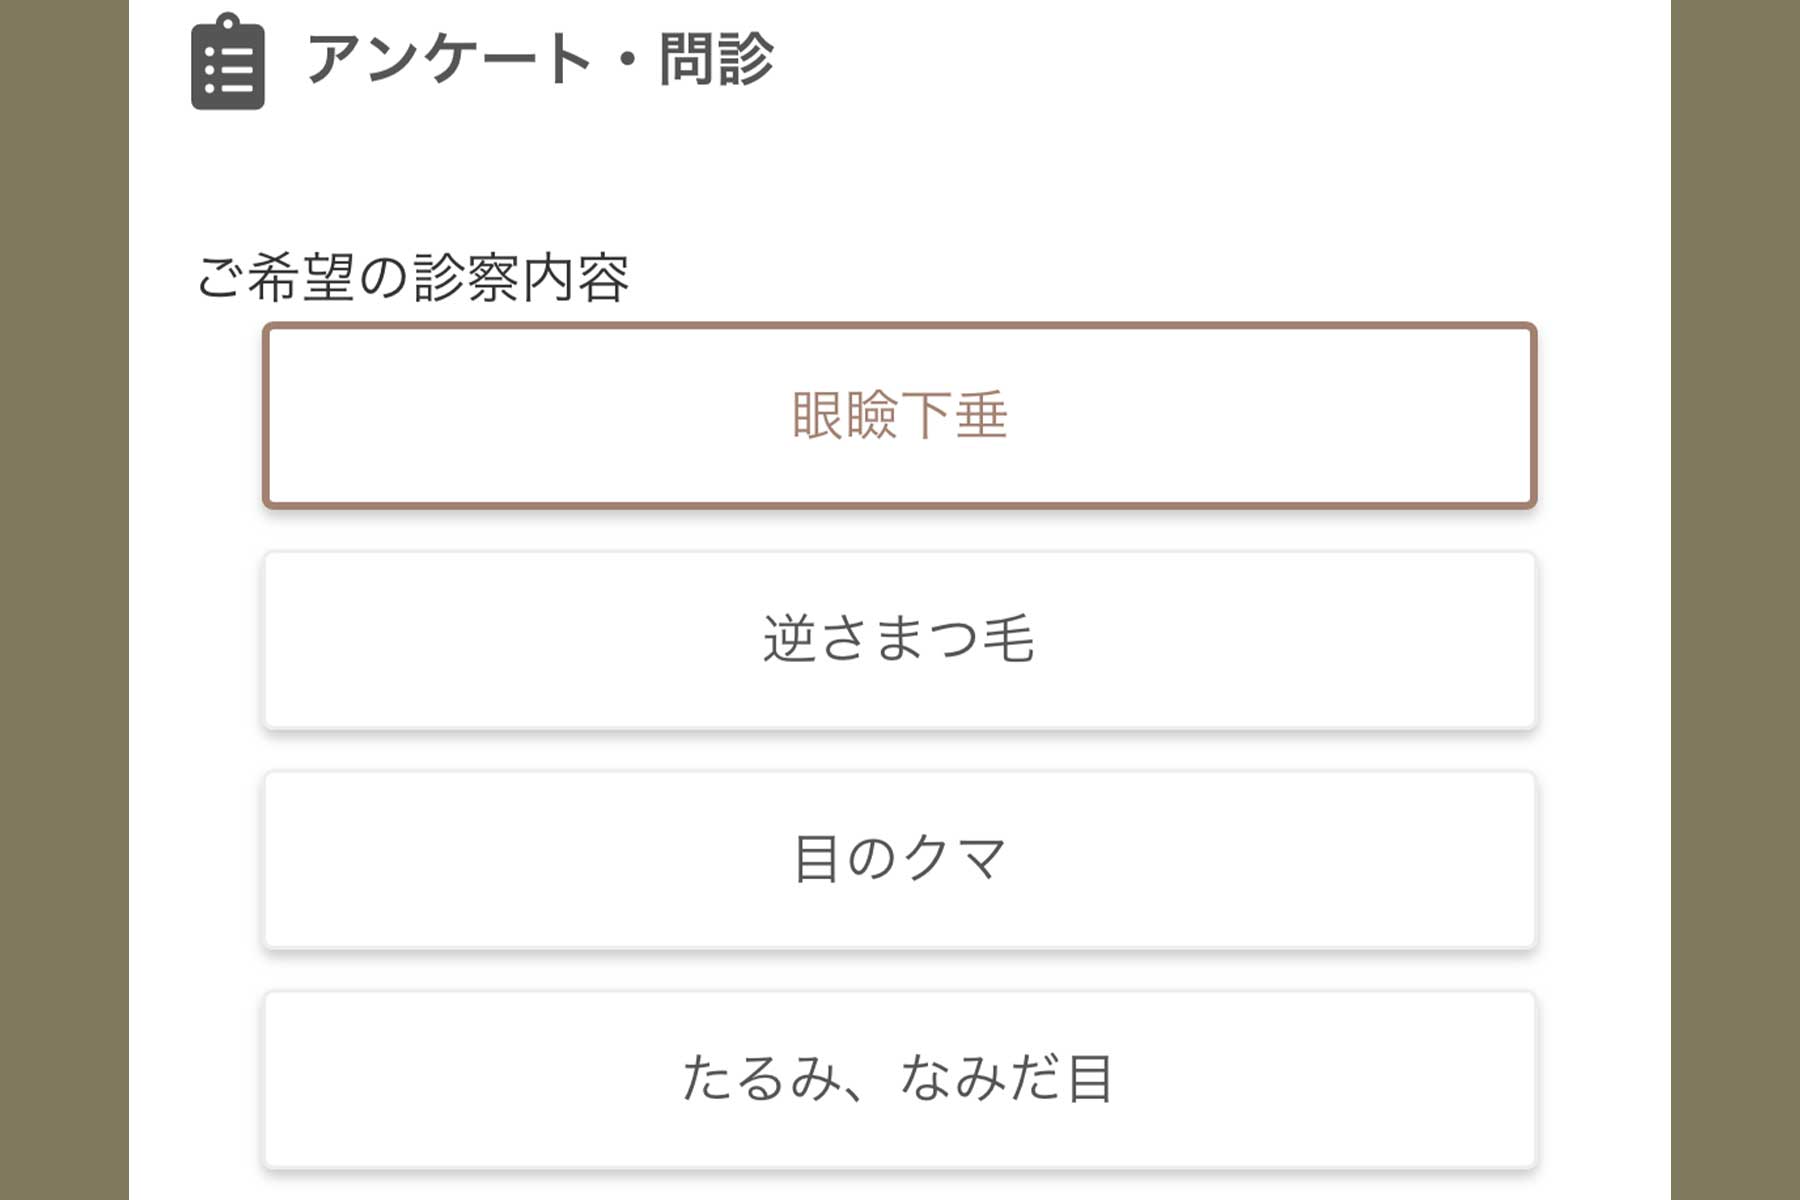The height and width of the screenshot is (1200, 1800).
Task: Tap the clipboard icon beside アンケート・問診
Action: click(x=228, y=64)
